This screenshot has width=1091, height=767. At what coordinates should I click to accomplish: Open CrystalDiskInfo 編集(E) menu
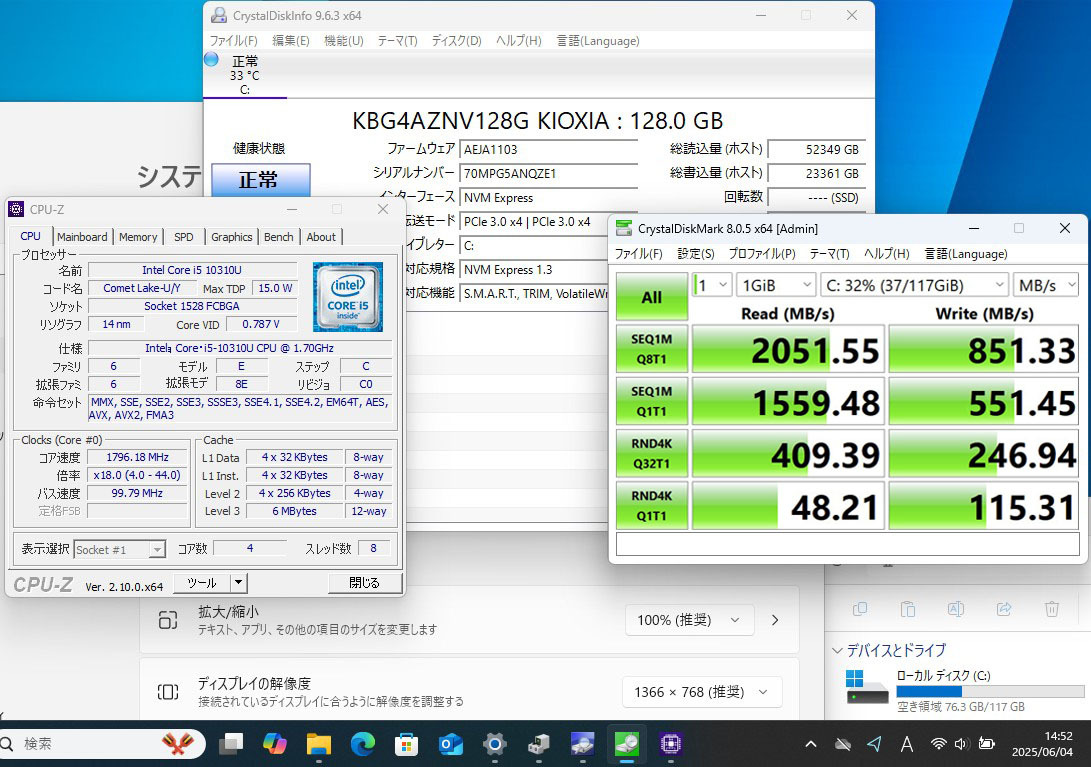coord(291,40)
